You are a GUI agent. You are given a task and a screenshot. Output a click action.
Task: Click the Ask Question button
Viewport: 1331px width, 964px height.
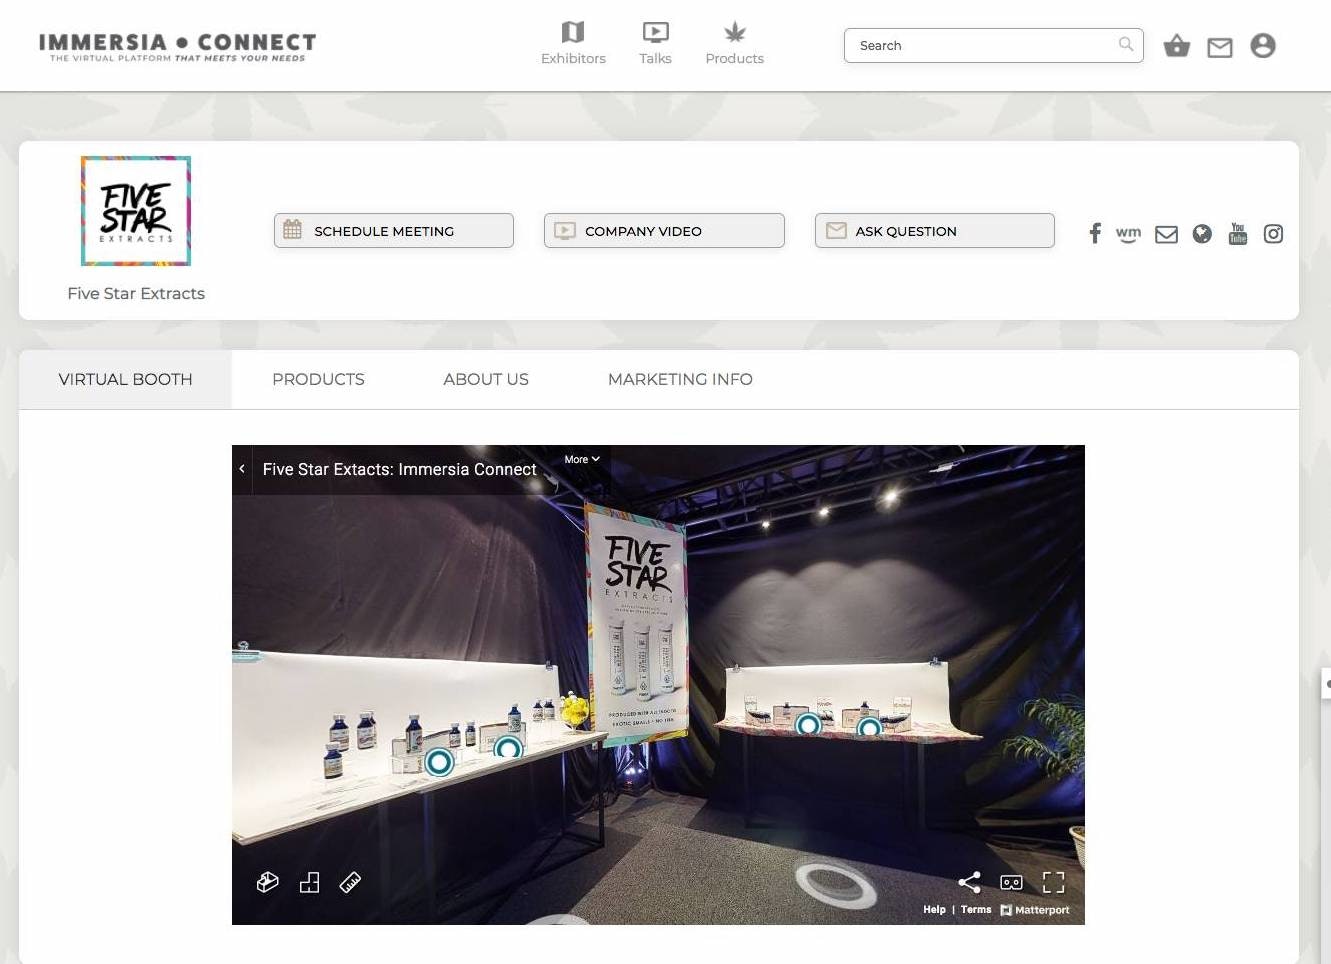(935, 230)
